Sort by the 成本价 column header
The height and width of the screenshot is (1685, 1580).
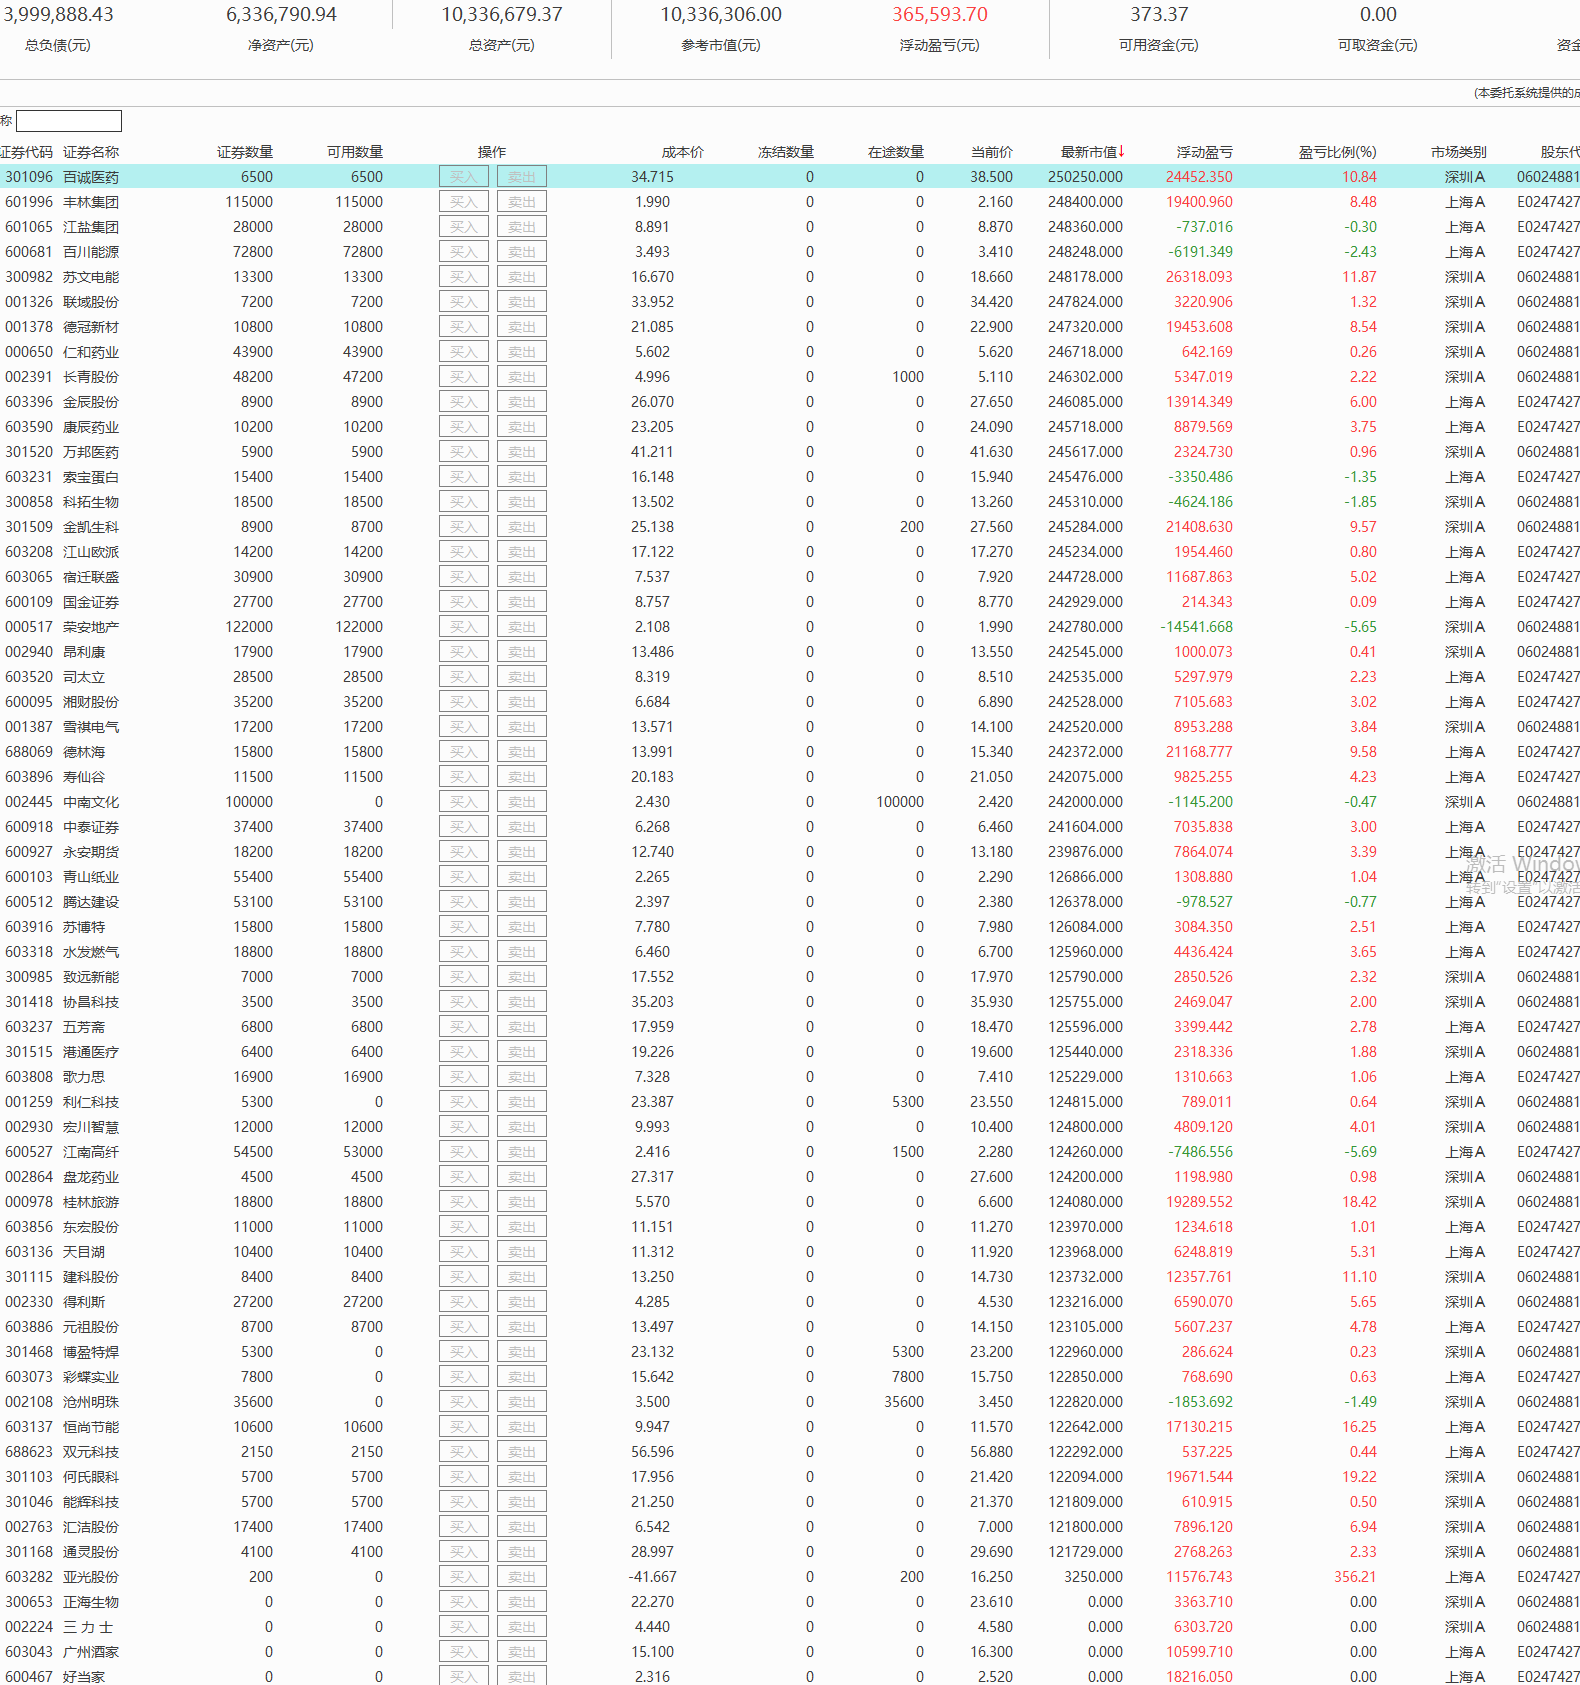pos(683,152)
